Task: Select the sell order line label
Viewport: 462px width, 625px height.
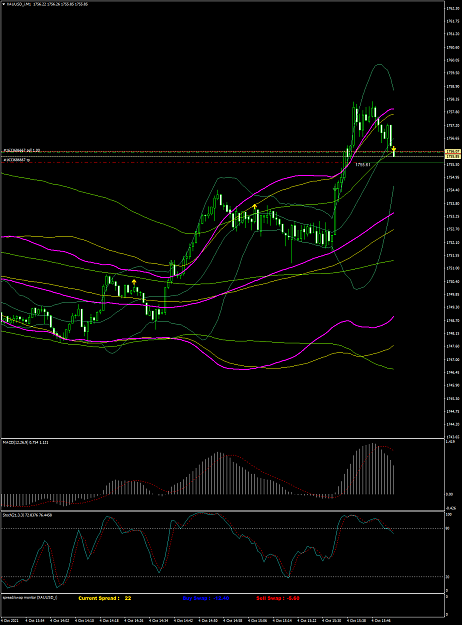Action: 22,150
